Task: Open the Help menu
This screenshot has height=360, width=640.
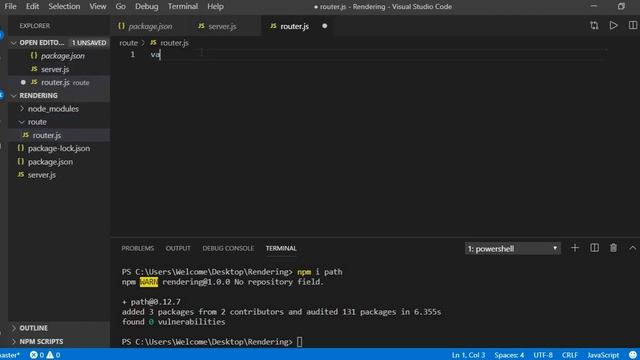Action: (215, 7)
